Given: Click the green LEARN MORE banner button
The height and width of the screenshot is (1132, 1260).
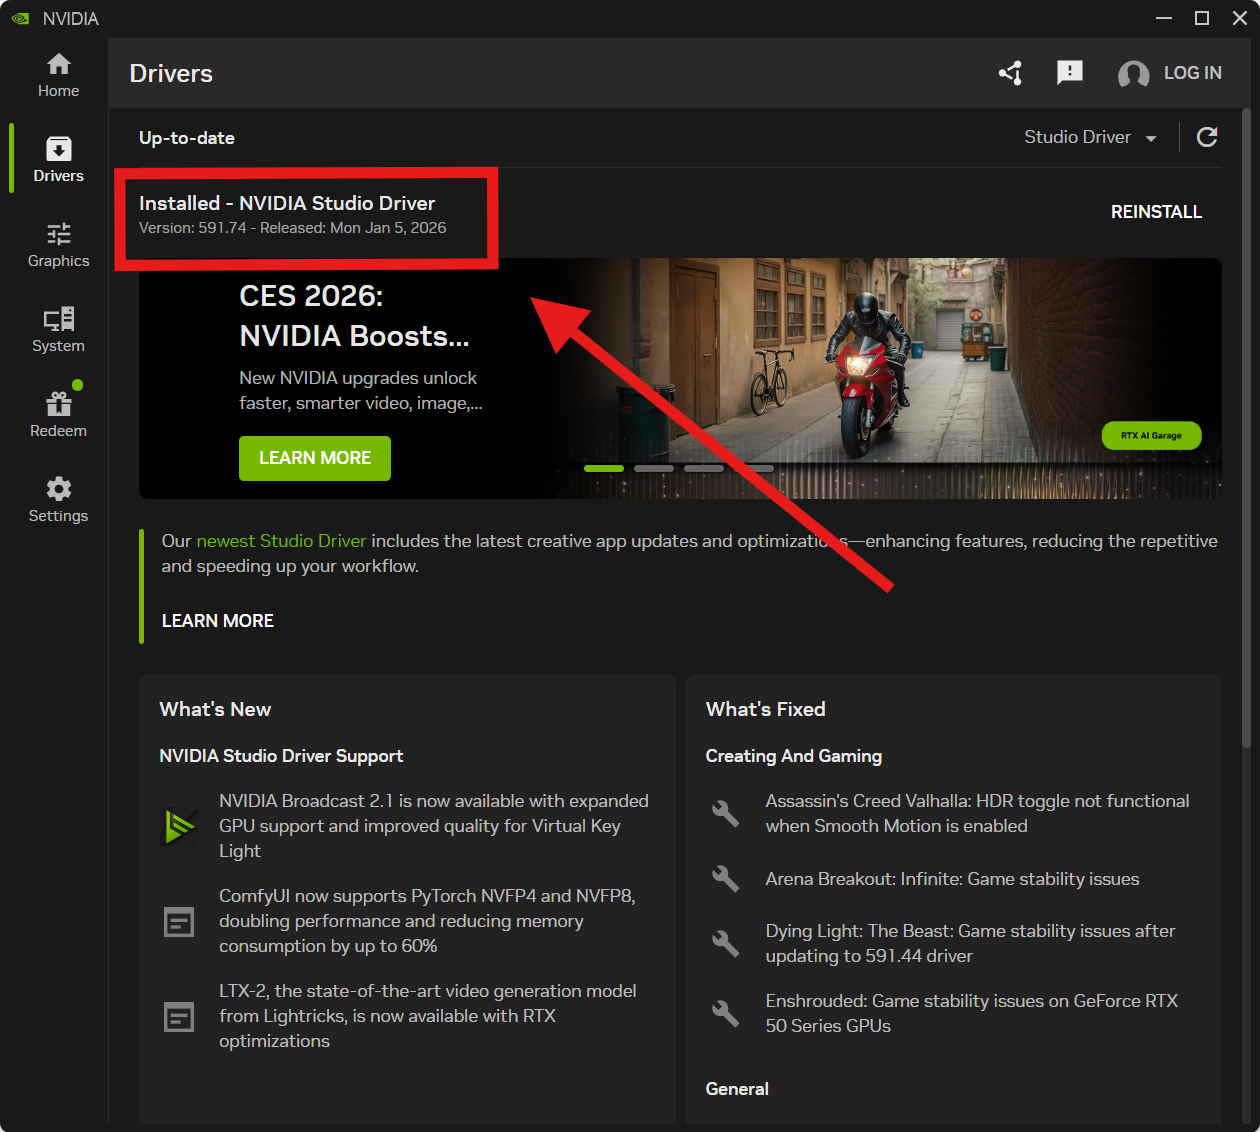Looking at the screenshot, I should point(315,458).
